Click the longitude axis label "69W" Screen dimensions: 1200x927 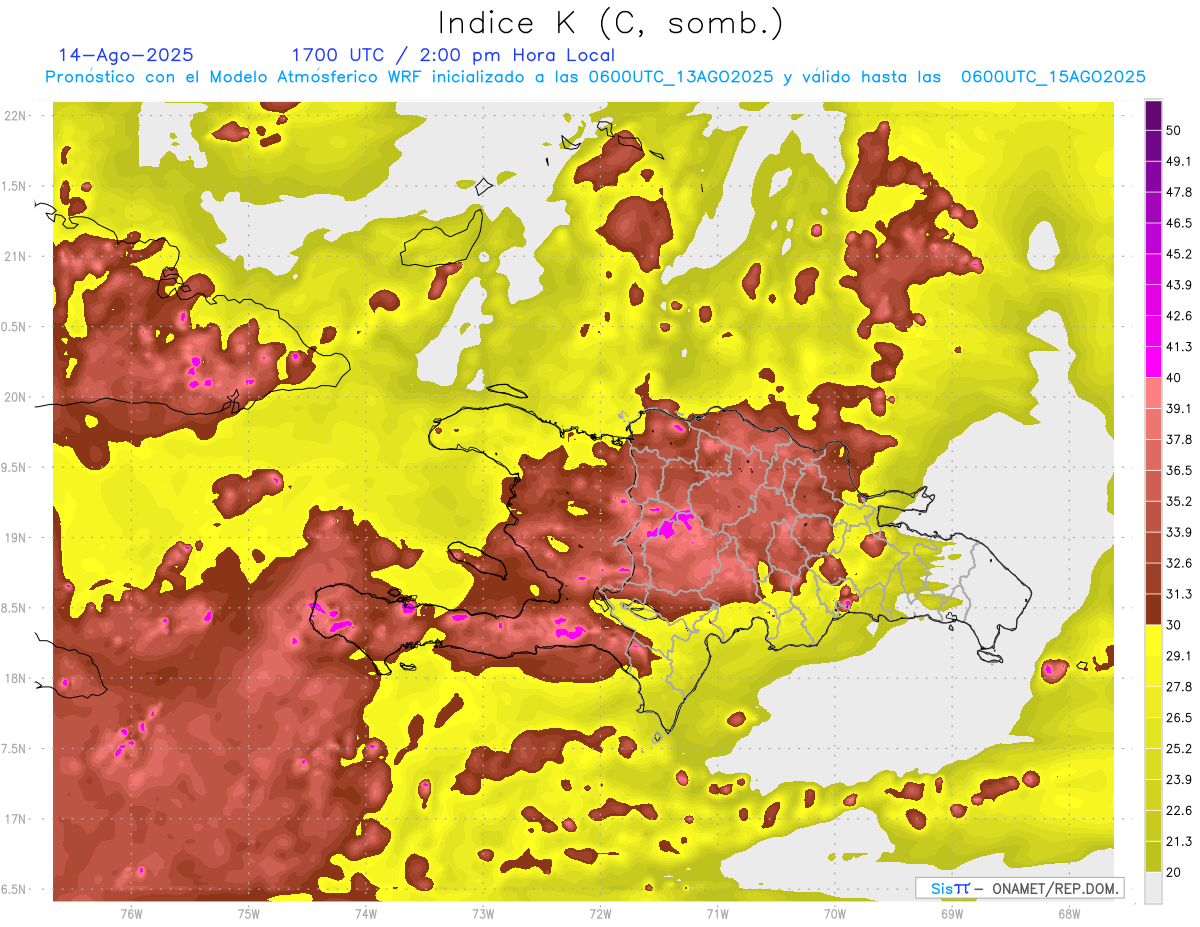[x=952, y=914]
